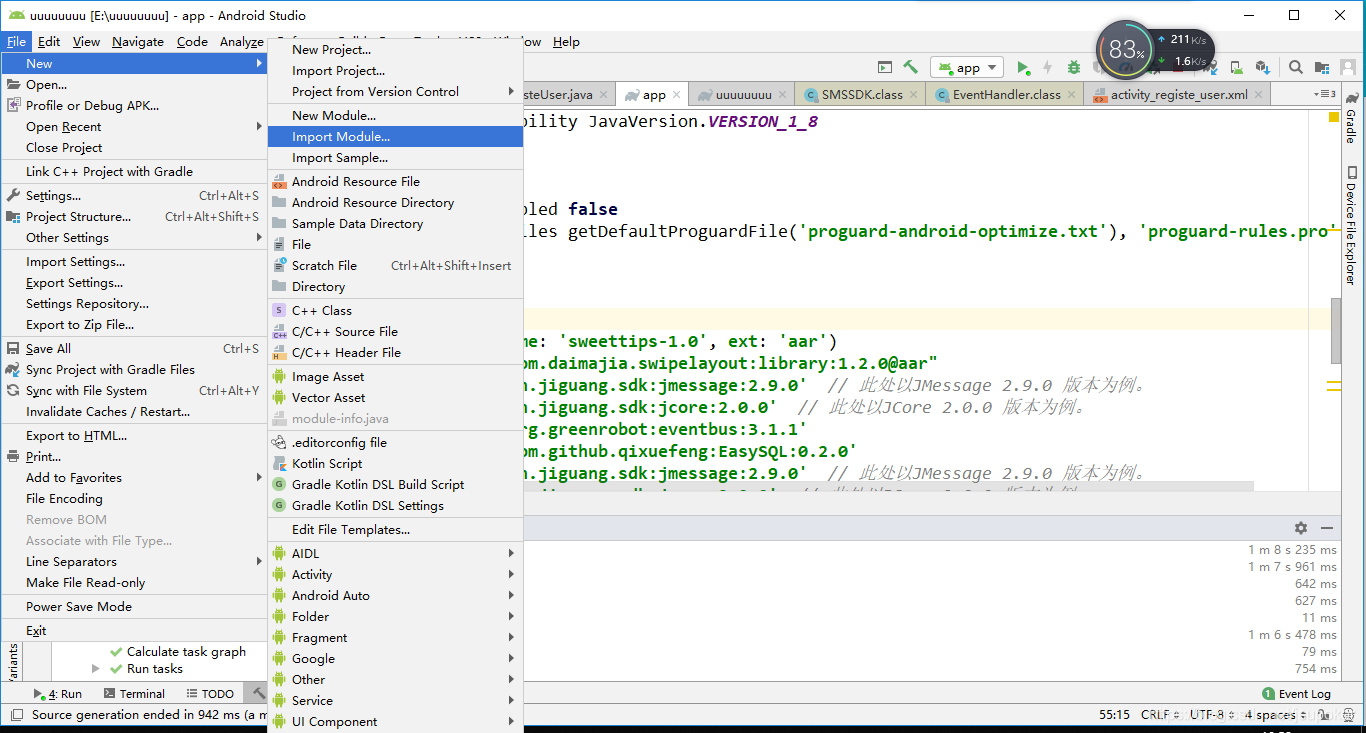Viewport: 1366px width, 733px height.
Task: Open the SDK Manager icon
Action: 1262,67
